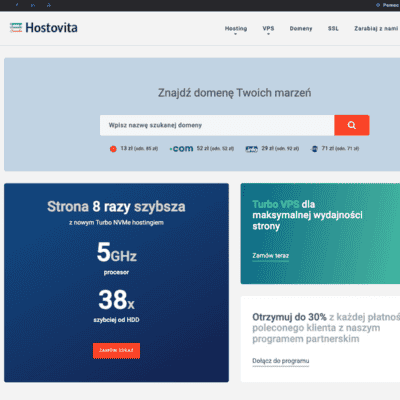Viewport: 400px width, 400px height.
Task: Click Dołącz do programu link
Action: click(281, 361)
